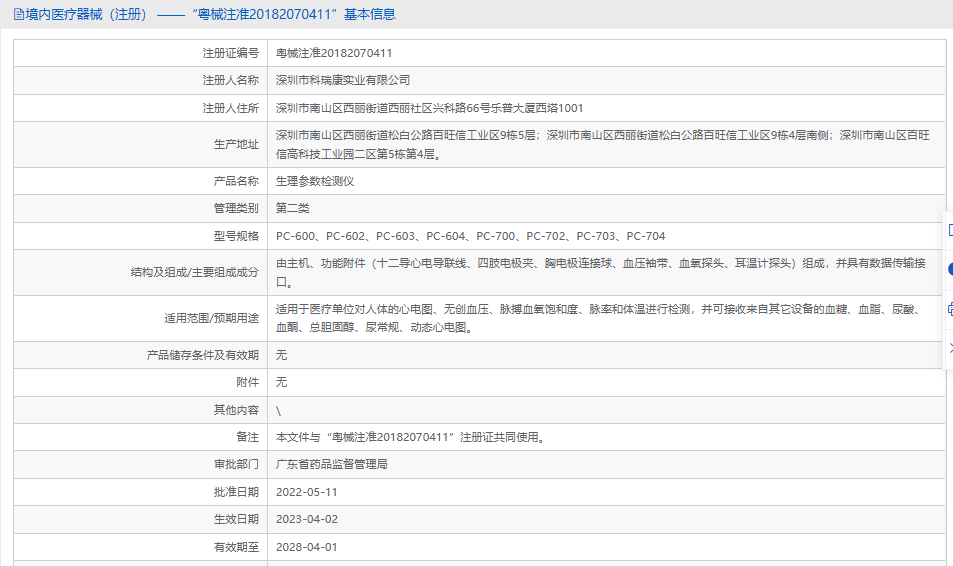
Task: Click the 适用范围/预期用途 intended use text
Action: point(599,318)
